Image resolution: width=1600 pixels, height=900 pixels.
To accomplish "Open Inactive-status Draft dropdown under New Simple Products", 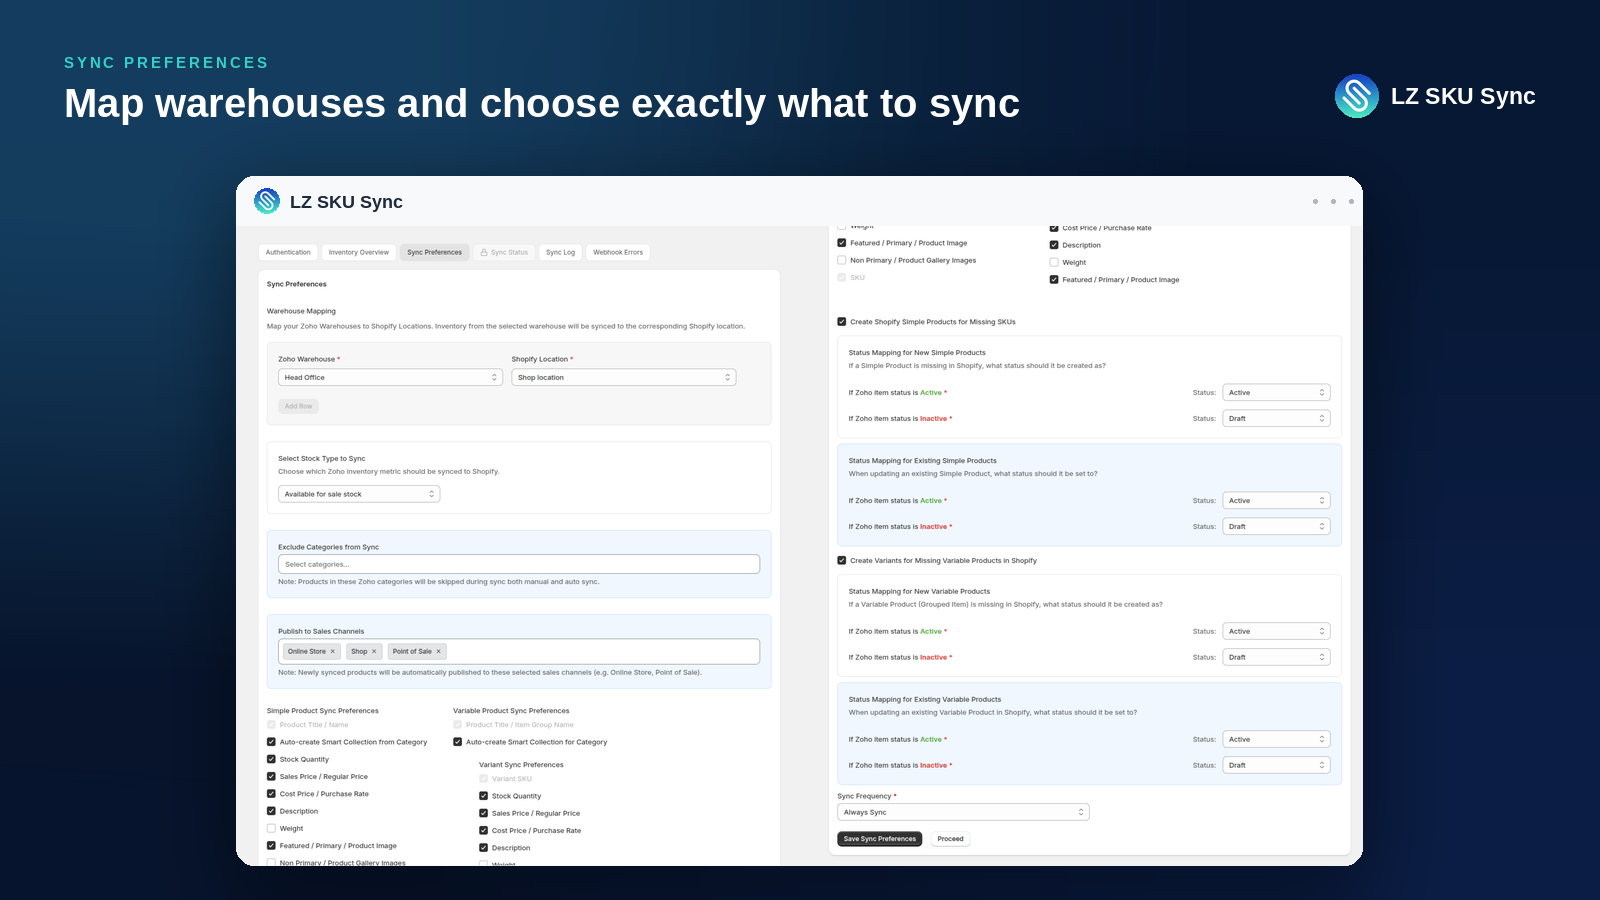I will coord(1277,419).
